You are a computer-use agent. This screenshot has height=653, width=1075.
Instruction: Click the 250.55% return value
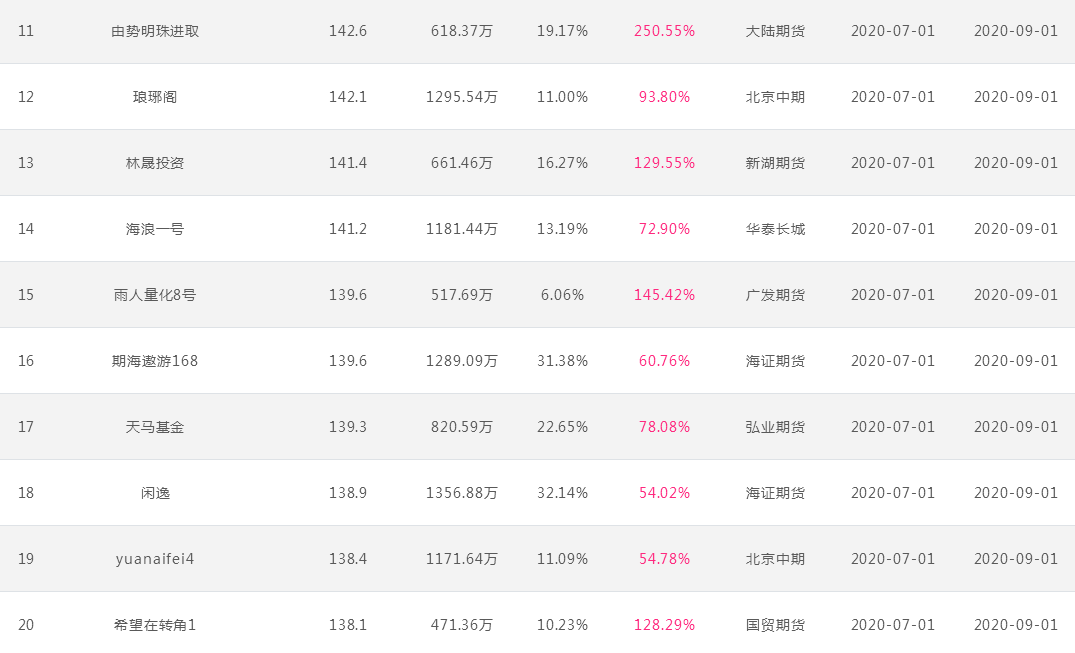(664, 31)
